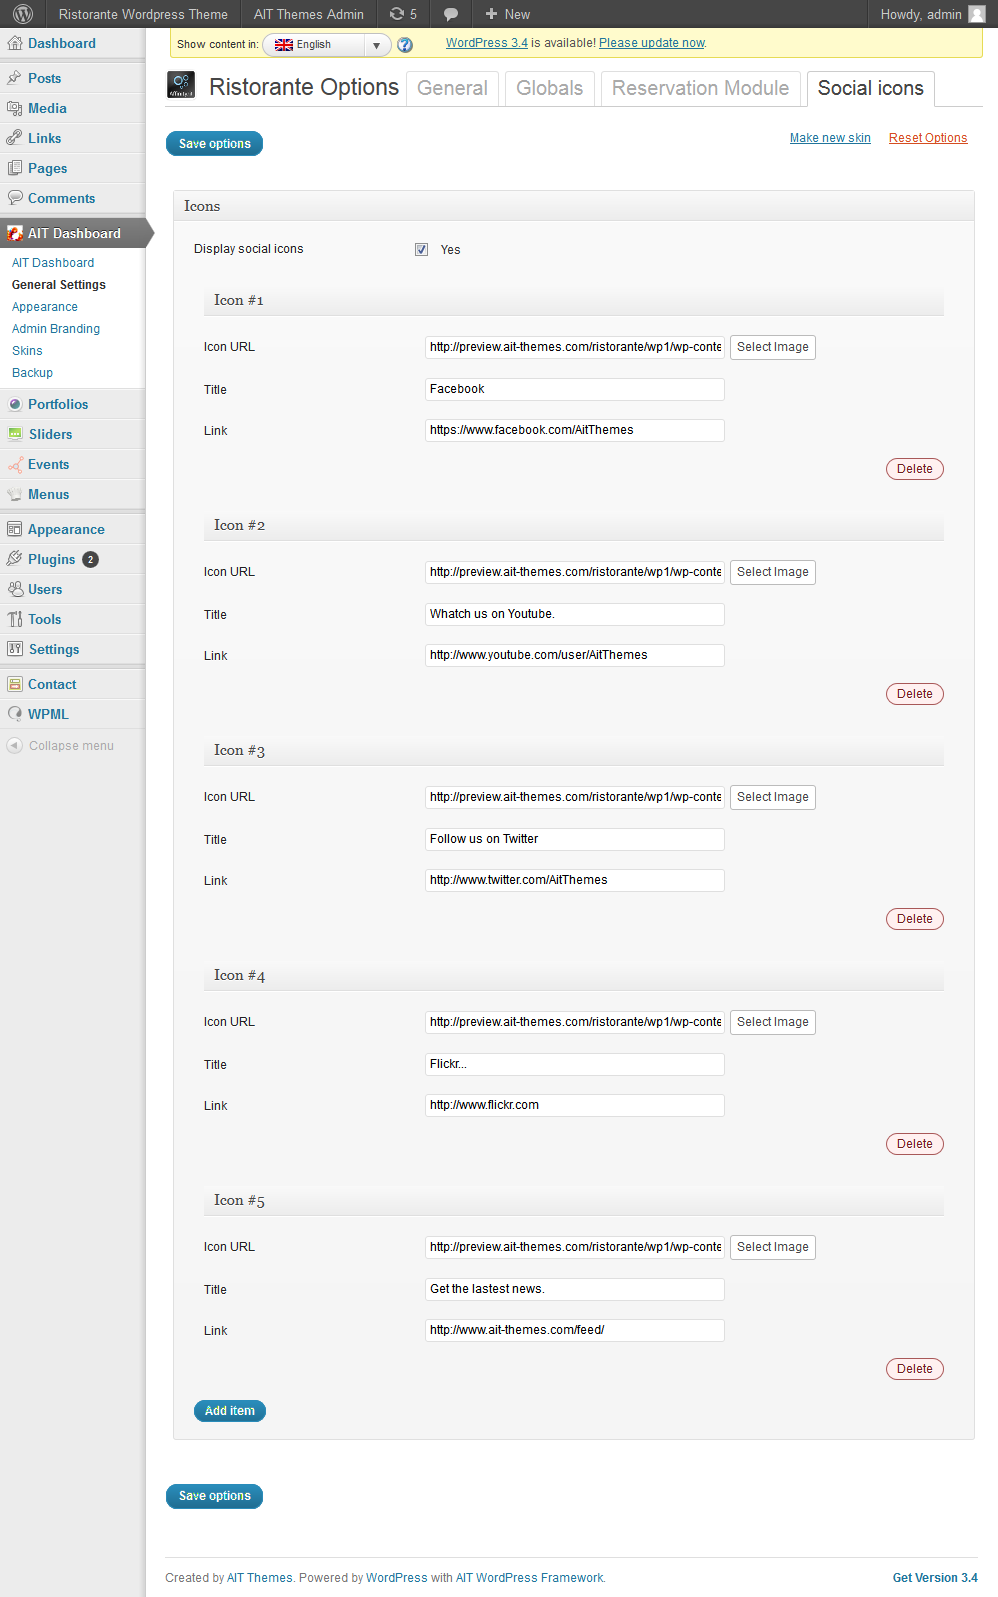The width and height of the screenshot is (998, 1597).
Task: Switch to the Globals tab
Action: (x=549, y=88)
